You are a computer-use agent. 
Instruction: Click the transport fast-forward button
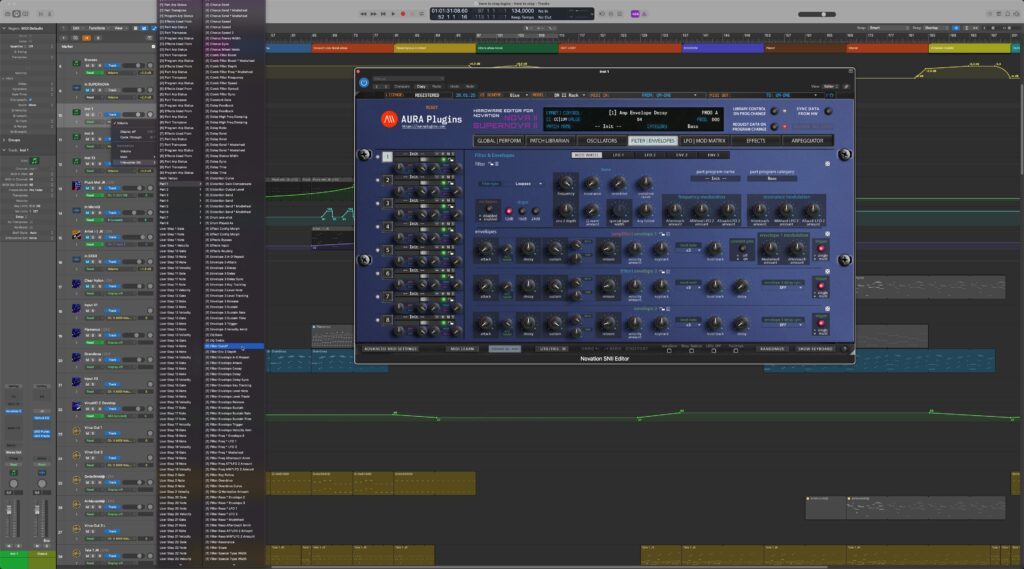pos(374,14)
